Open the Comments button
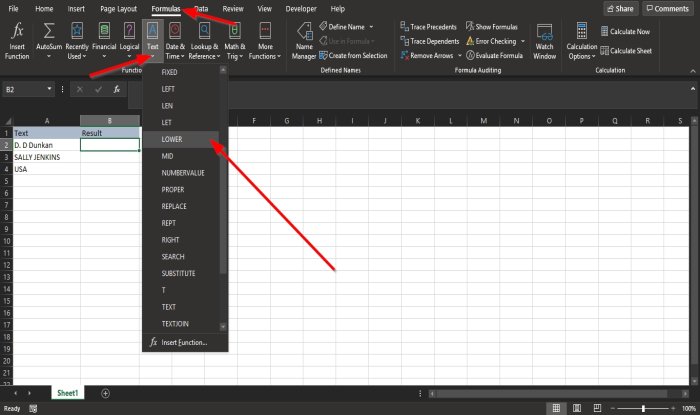The image size is (700, 415). point(668,8)
